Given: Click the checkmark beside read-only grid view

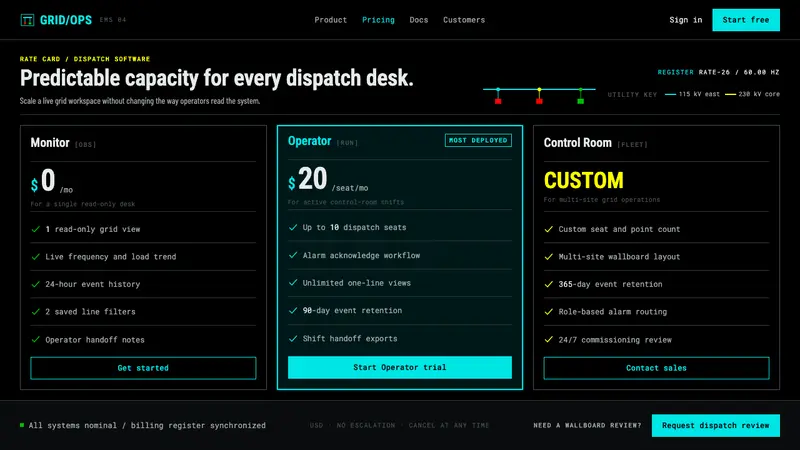Looking at the screenshot, I should [36, 229].
